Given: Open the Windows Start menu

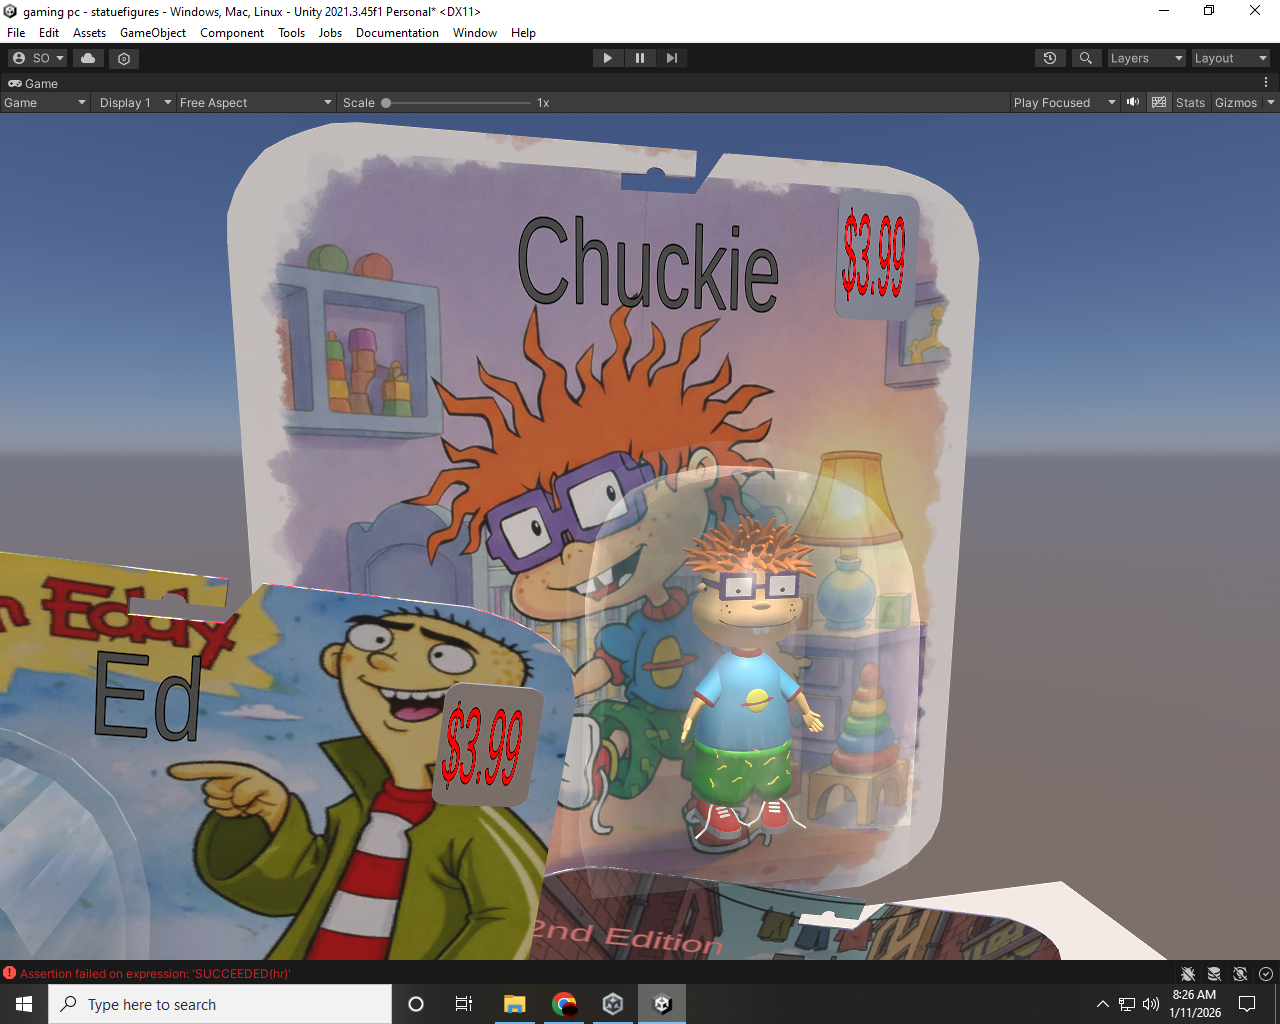Looking at the screenshot, I should pyautogui.click(x=24, y=1004).
